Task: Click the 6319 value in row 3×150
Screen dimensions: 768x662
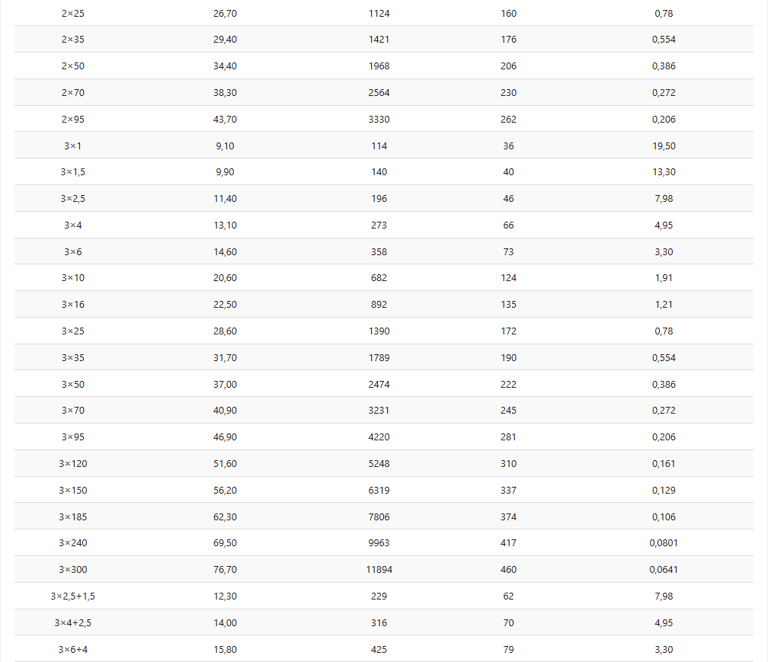Action: coord(379,490)
